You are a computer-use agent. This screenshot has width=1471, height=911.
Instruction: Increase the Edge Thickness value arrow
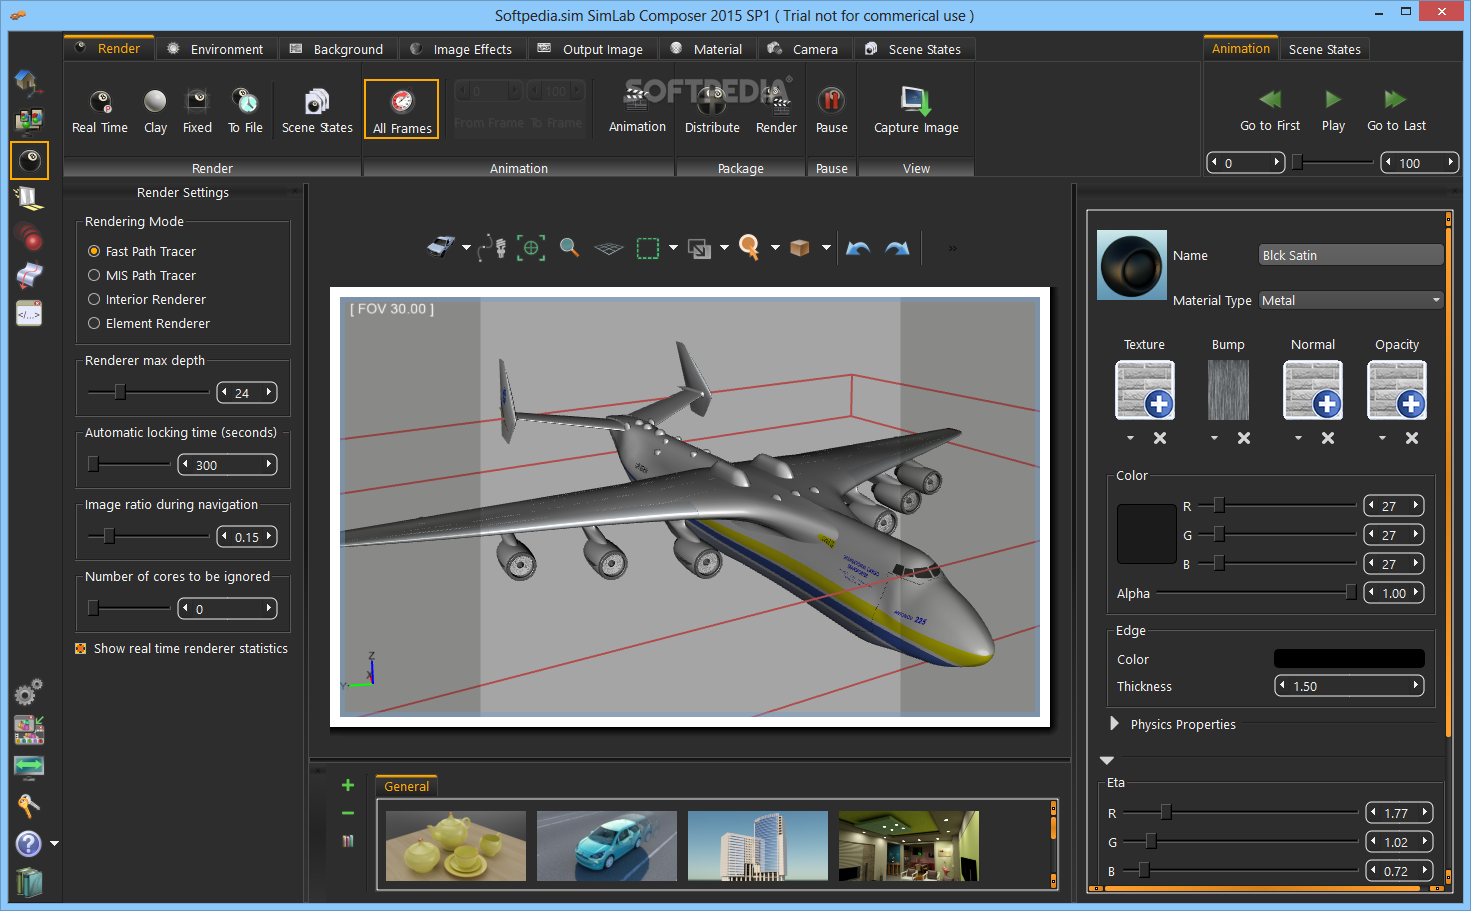(1416, 685)
